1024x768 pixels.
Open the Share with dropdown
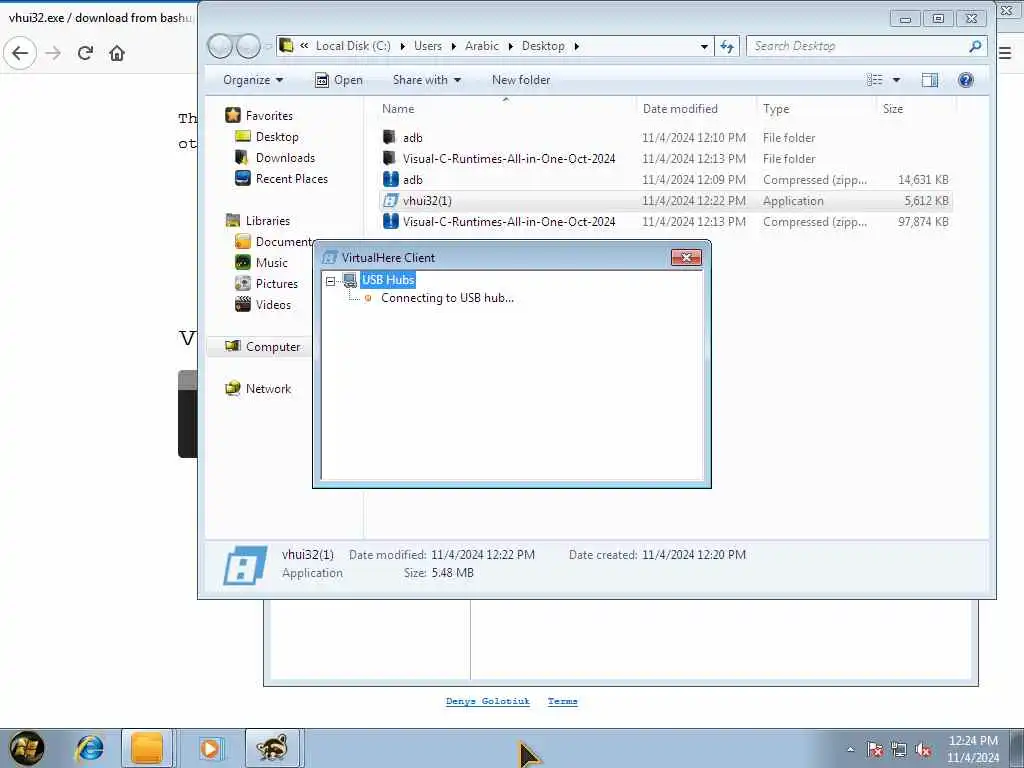(426, 80)
